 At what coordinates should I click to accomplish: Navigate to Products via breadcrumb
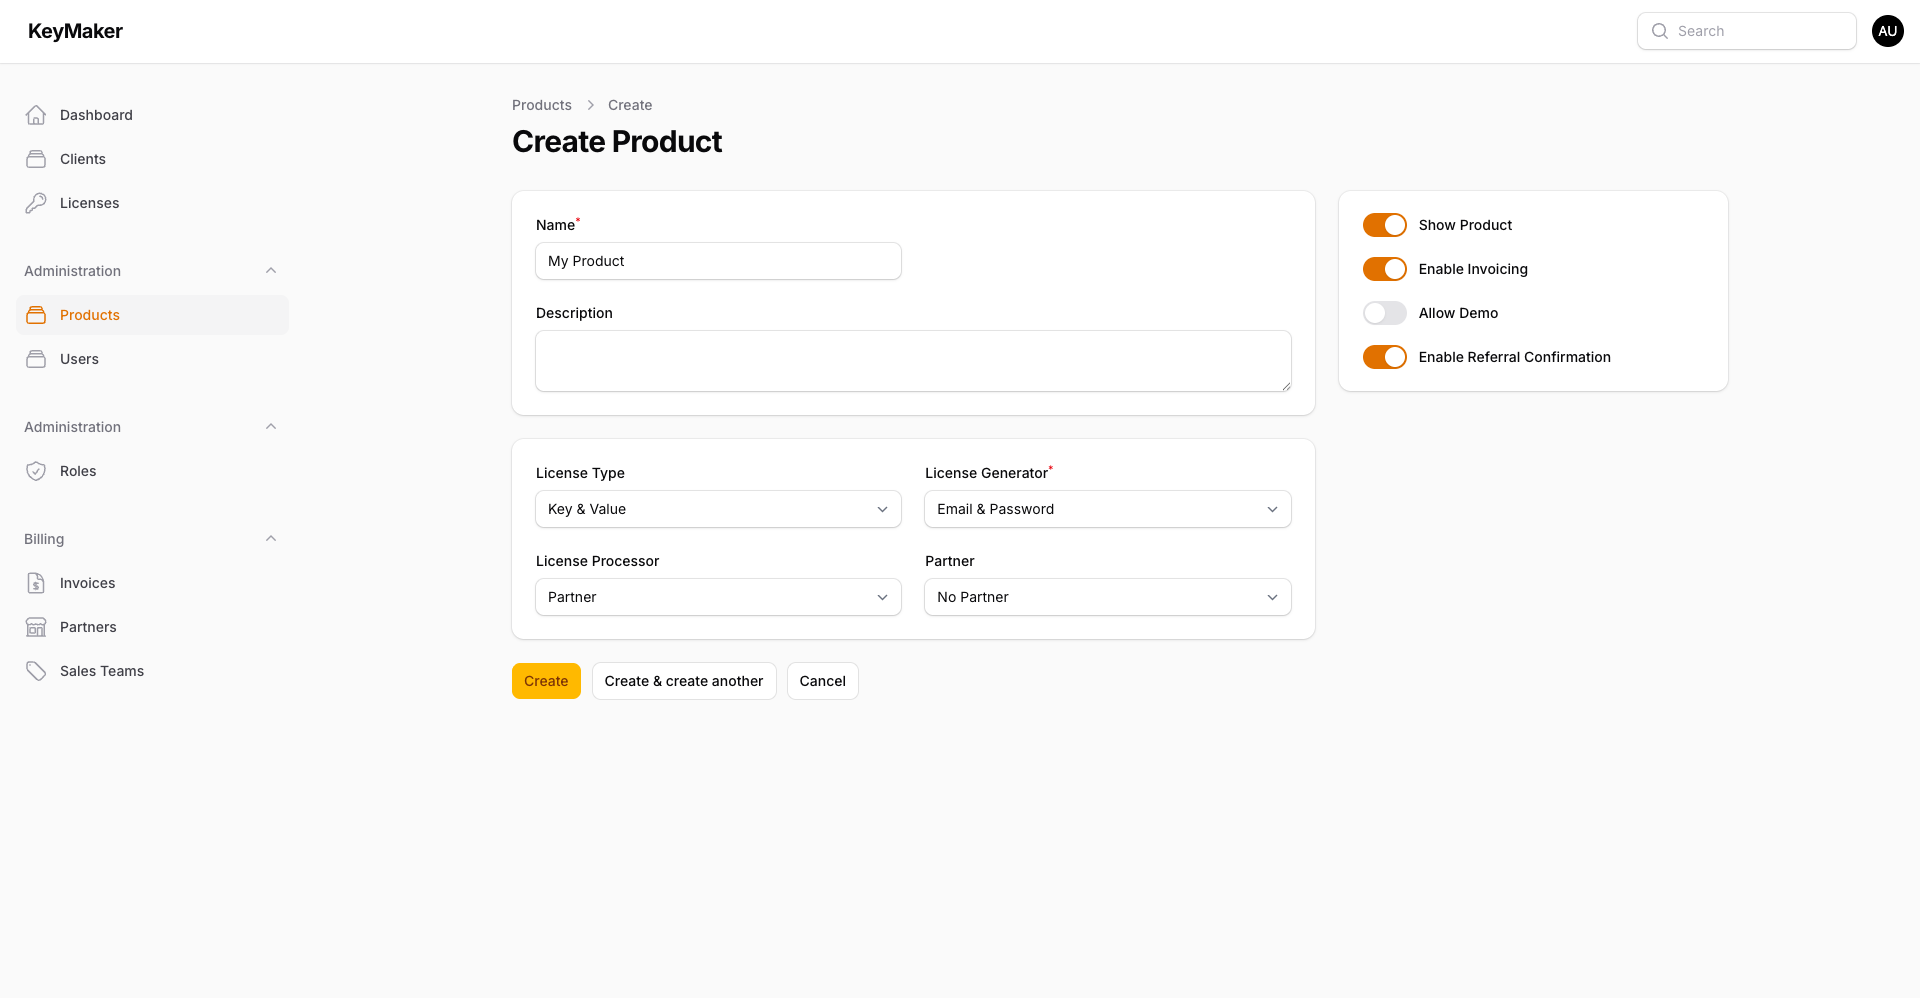point(541,105)
